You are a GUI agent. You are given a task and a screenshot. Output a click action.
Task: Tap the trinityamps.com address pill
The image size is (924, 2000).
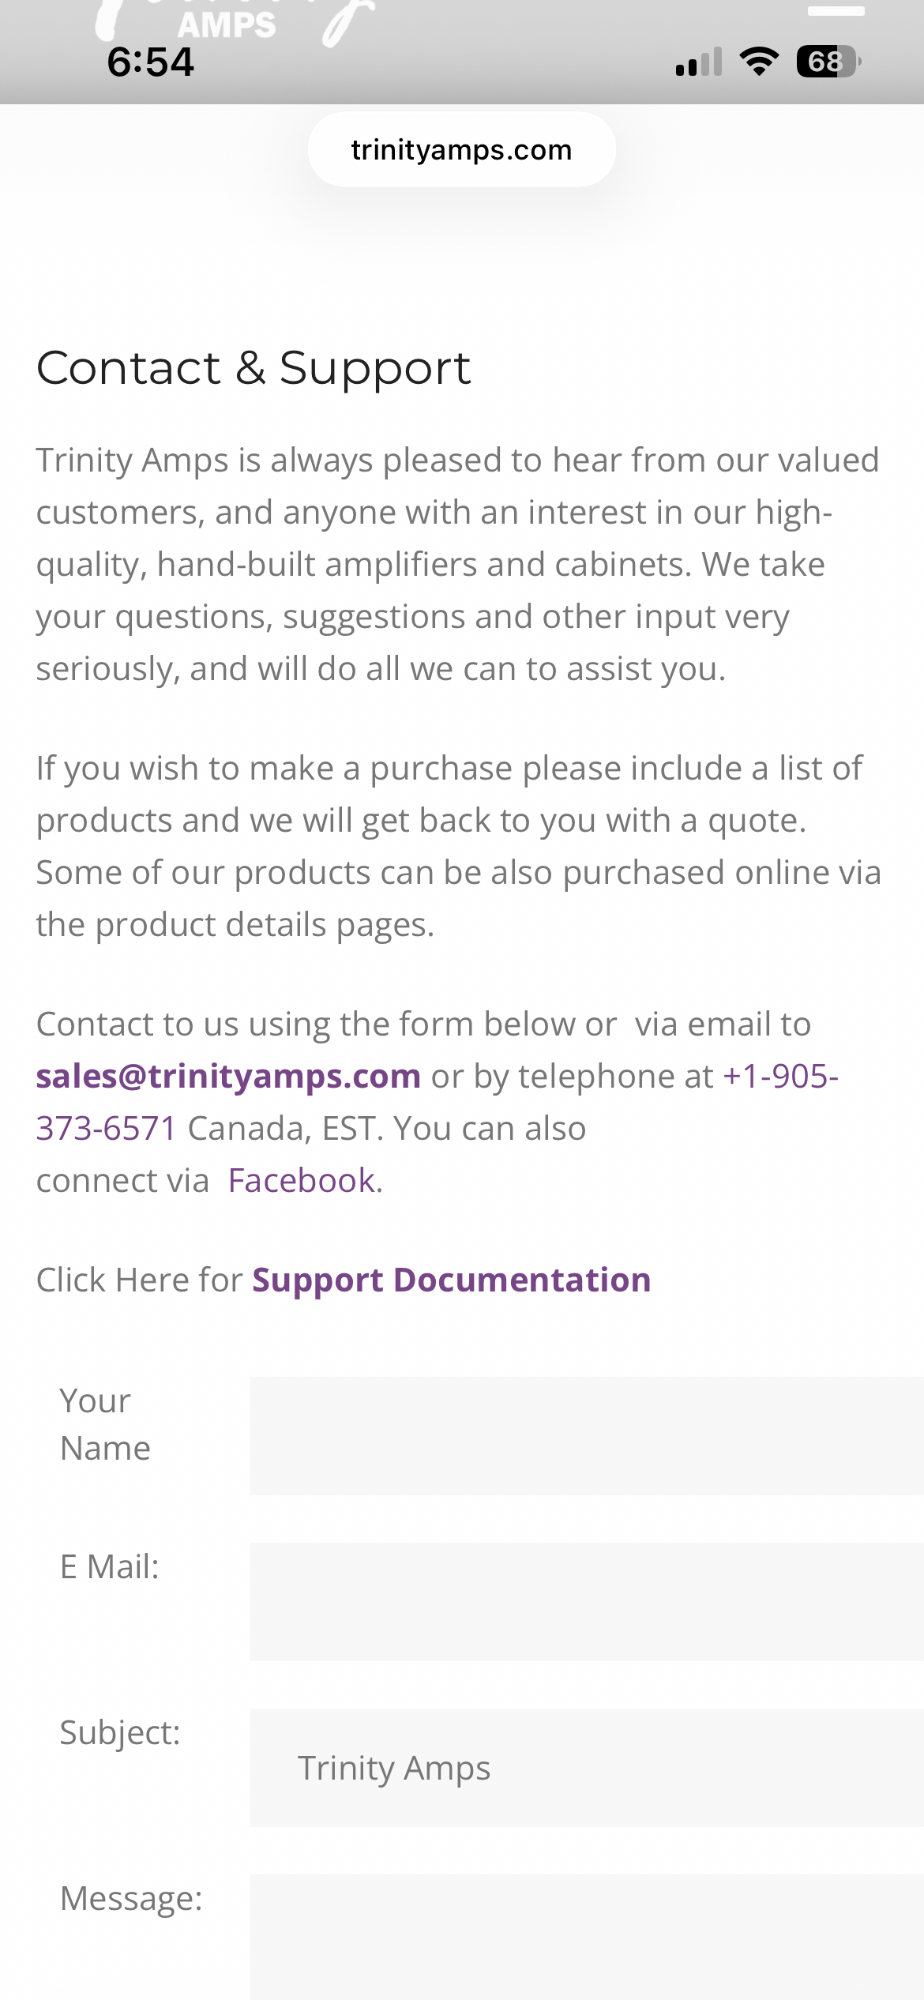pyautogui.click(x=461, y=150)
